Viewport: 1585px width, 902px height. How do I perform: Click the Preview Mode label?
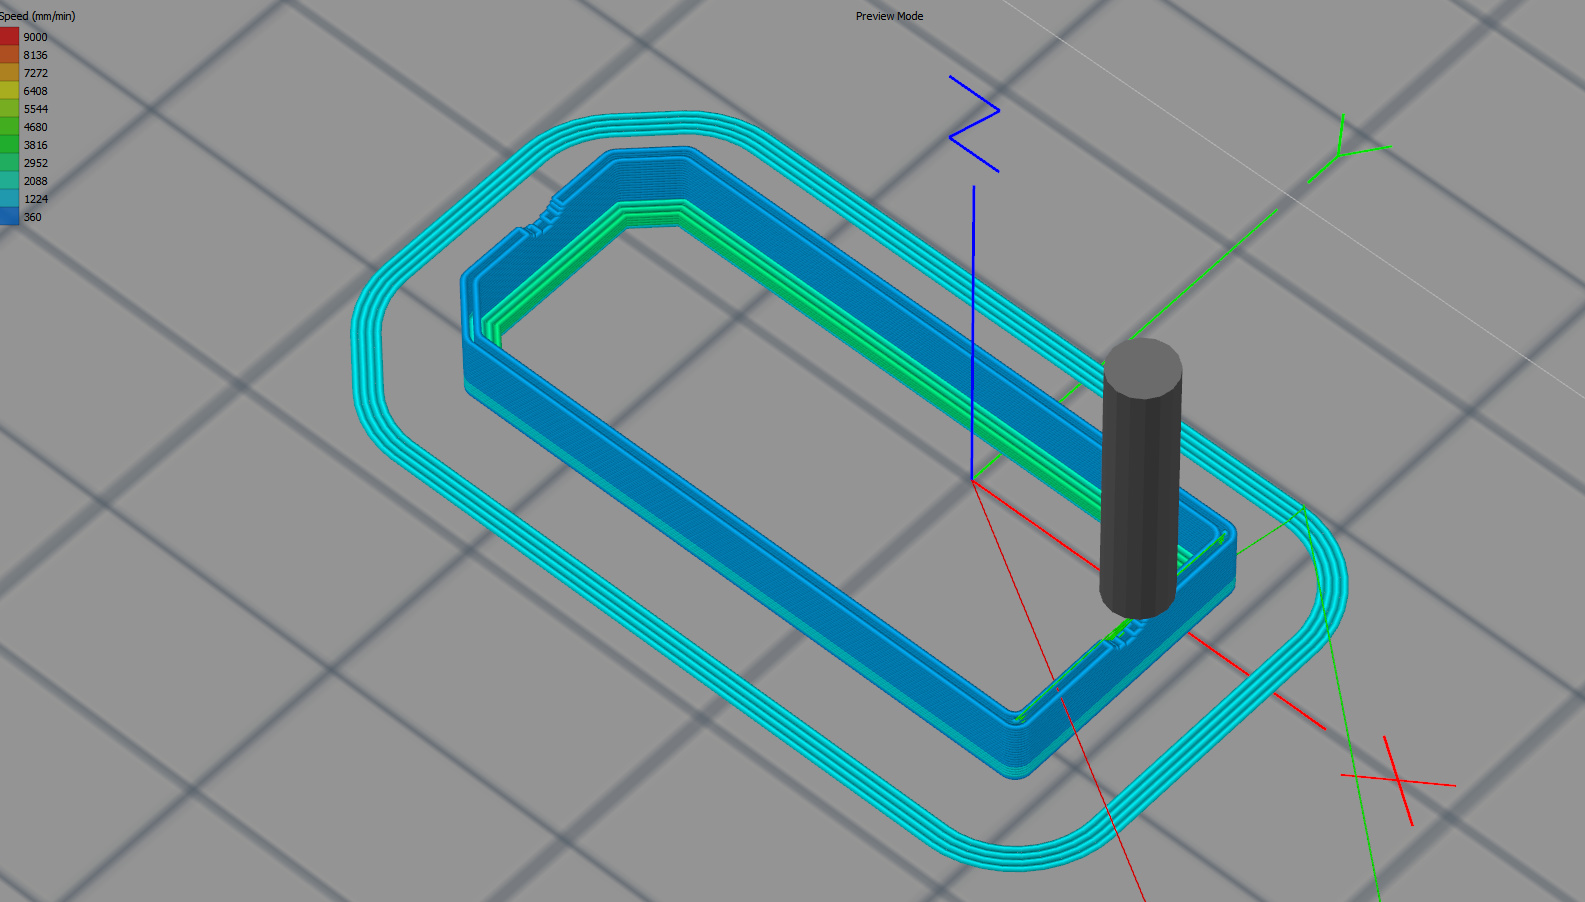tap(889, 16)
